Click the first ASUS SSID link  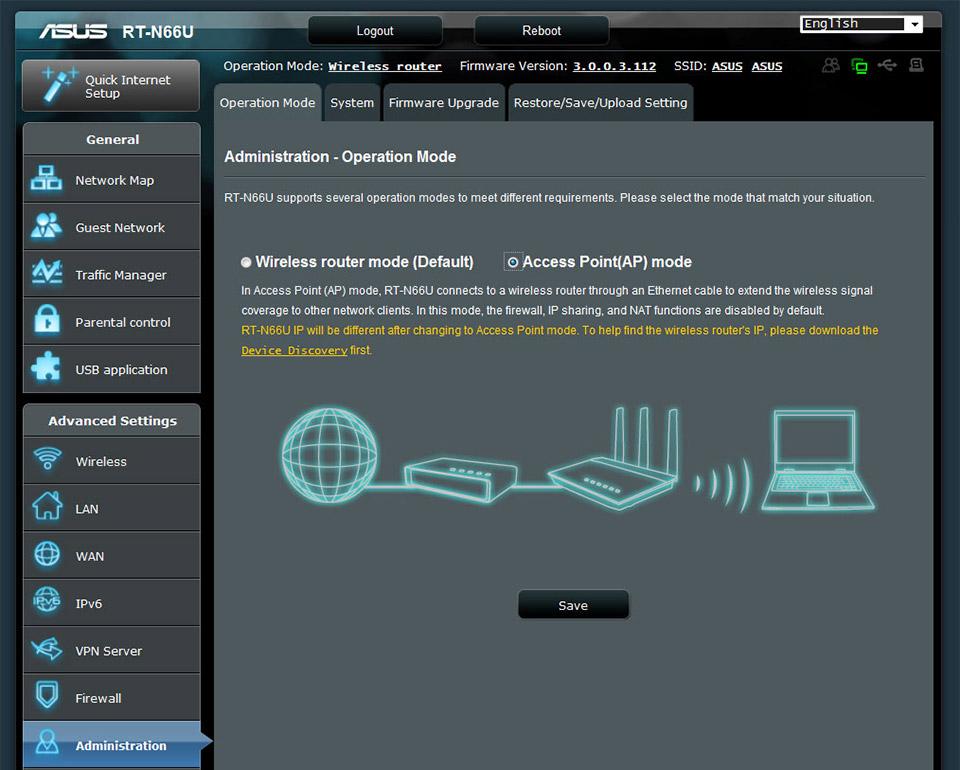tap(727, 66)
